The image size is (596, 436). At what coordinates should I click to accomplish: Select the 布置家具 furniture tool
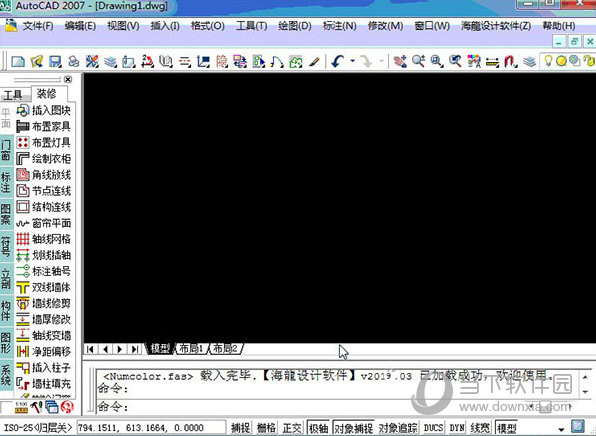pos(44,126)
